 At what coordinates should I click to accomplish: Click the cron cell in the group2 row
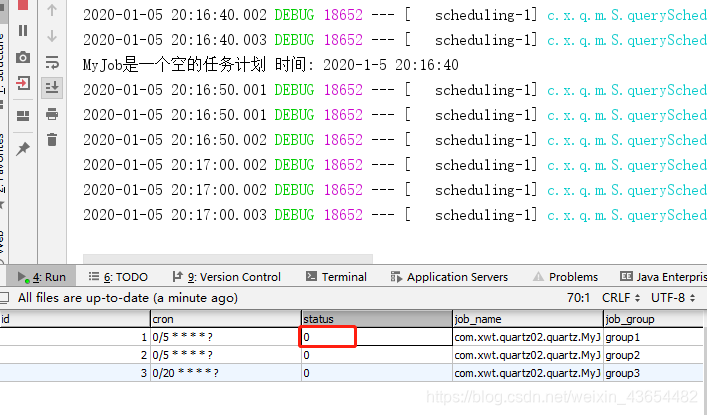(x=225, y=355)
